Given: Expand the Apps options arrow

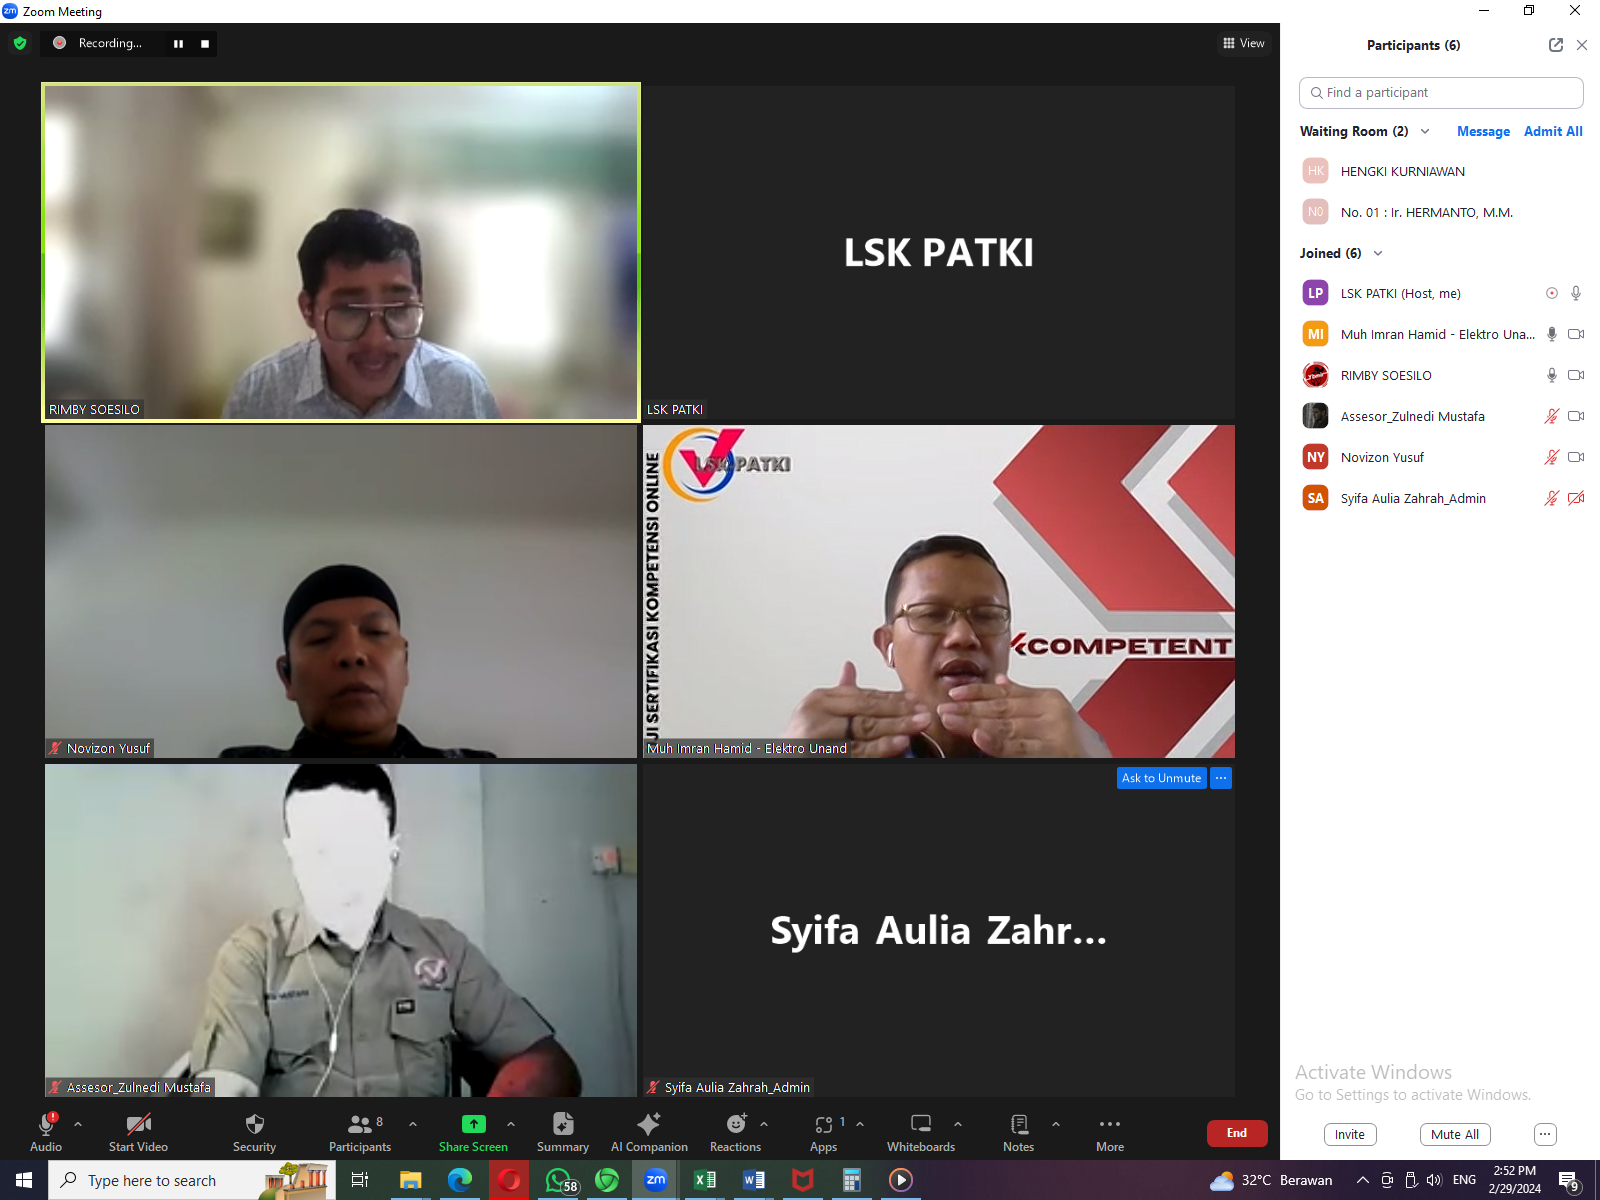Looking at the screenshot, I should point(860,1124).
